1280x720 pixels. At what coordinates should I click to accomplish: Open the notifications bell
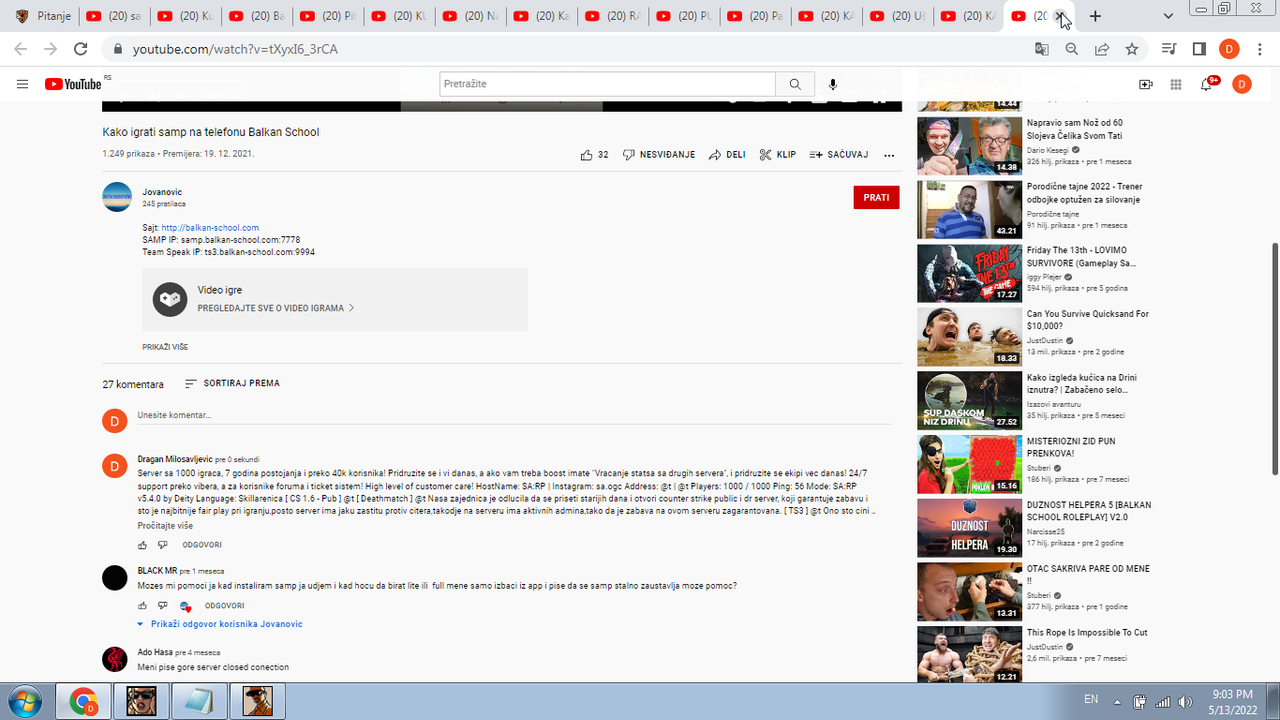pos(1207,84)
